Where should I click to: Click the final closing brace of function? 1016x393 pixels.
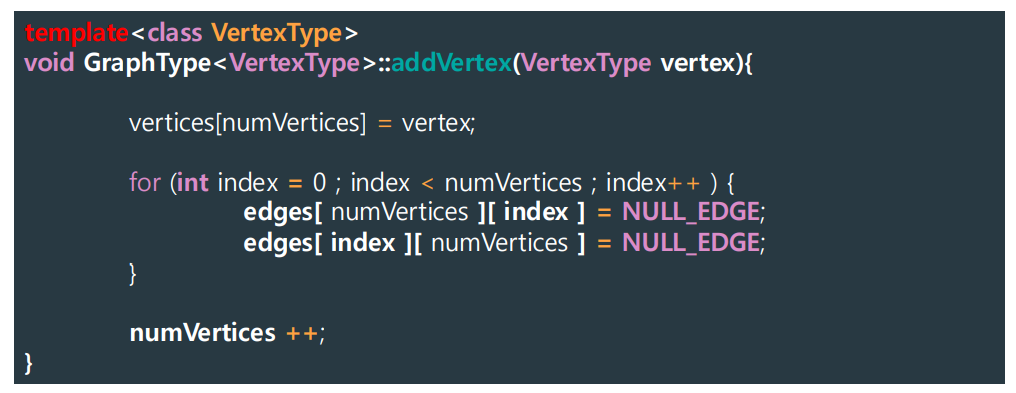[x=29, y=363]
